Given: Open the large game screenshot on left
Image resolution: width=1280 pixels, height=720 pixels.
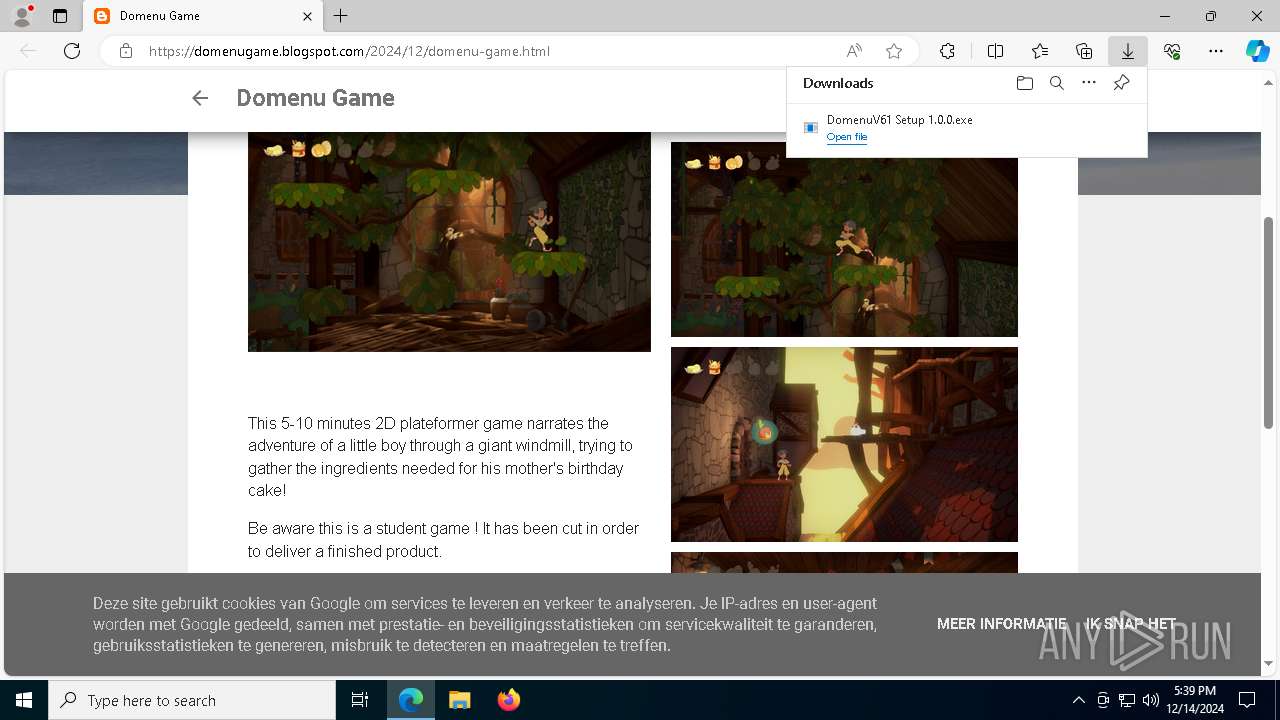Looking at the screenshot, I should click(x=449, y=242).
